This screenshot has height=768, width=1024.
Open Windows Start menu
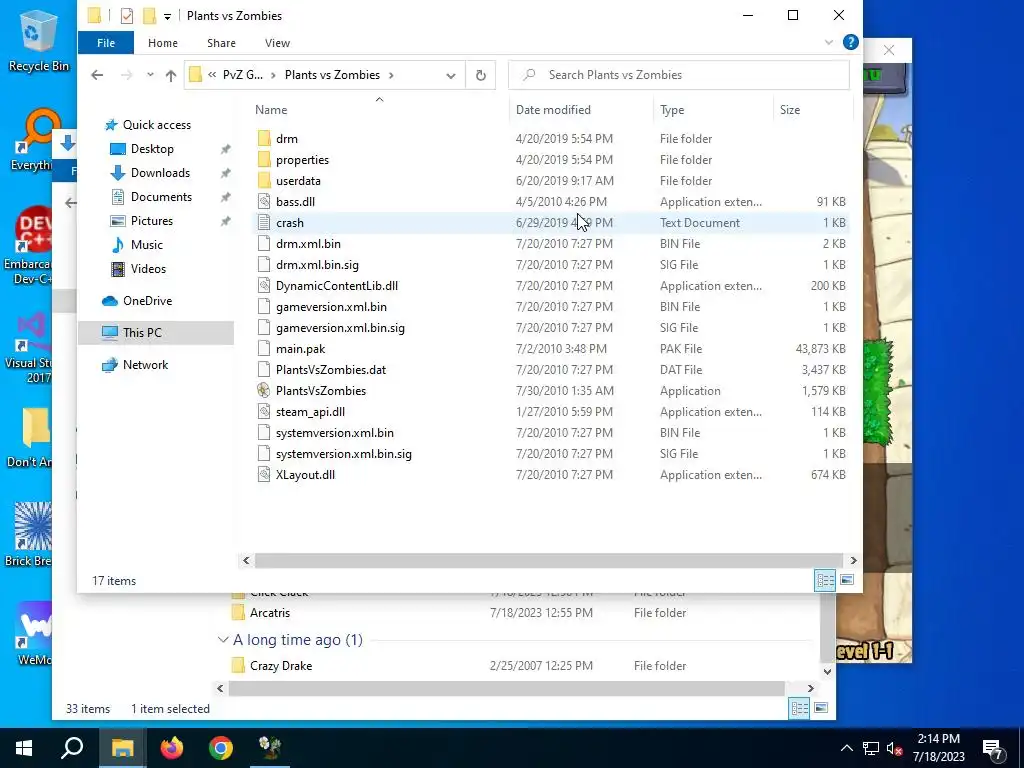pyautogui.click(x=24, y=748)
